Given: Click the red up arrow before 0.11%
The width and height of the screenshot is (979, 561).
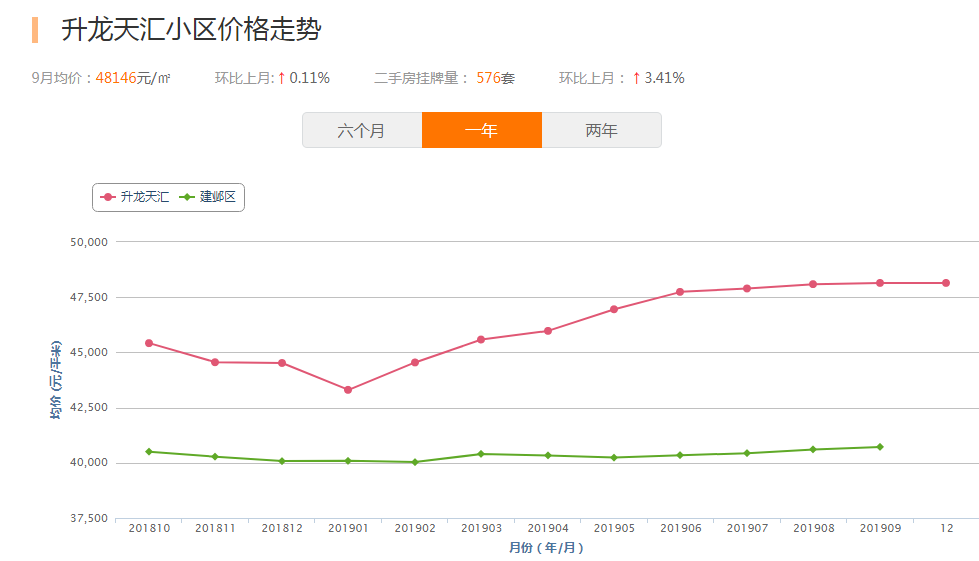Looking at the screenshot, I should click(282, 78).
